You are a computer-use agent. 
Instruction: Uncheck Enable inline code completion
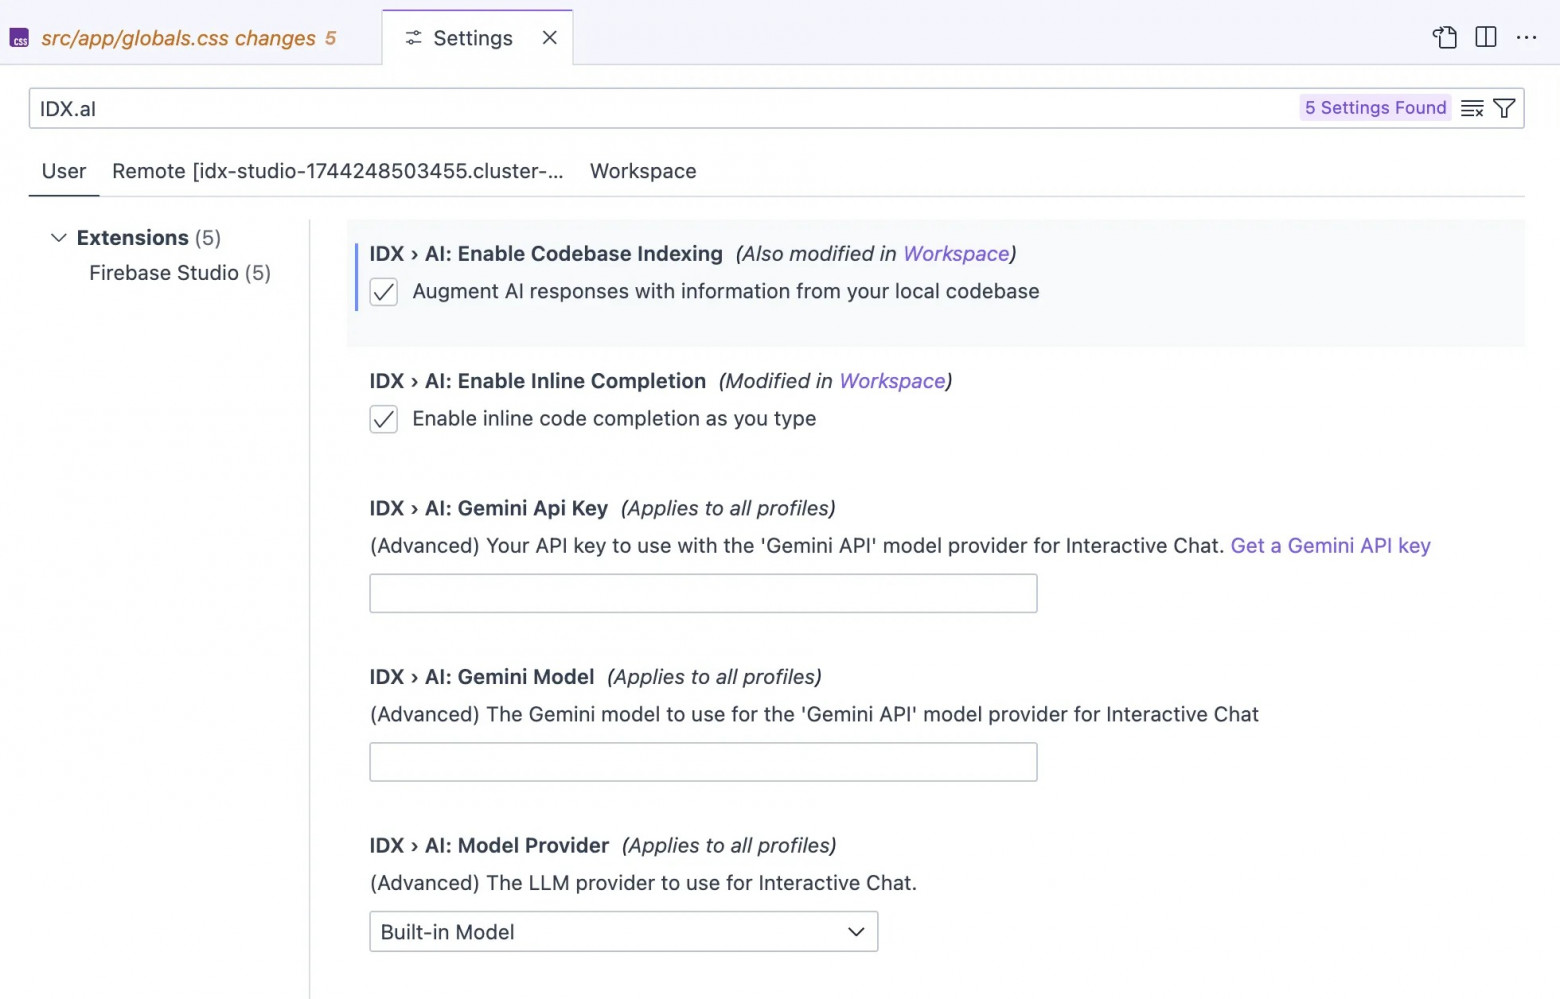384,419
